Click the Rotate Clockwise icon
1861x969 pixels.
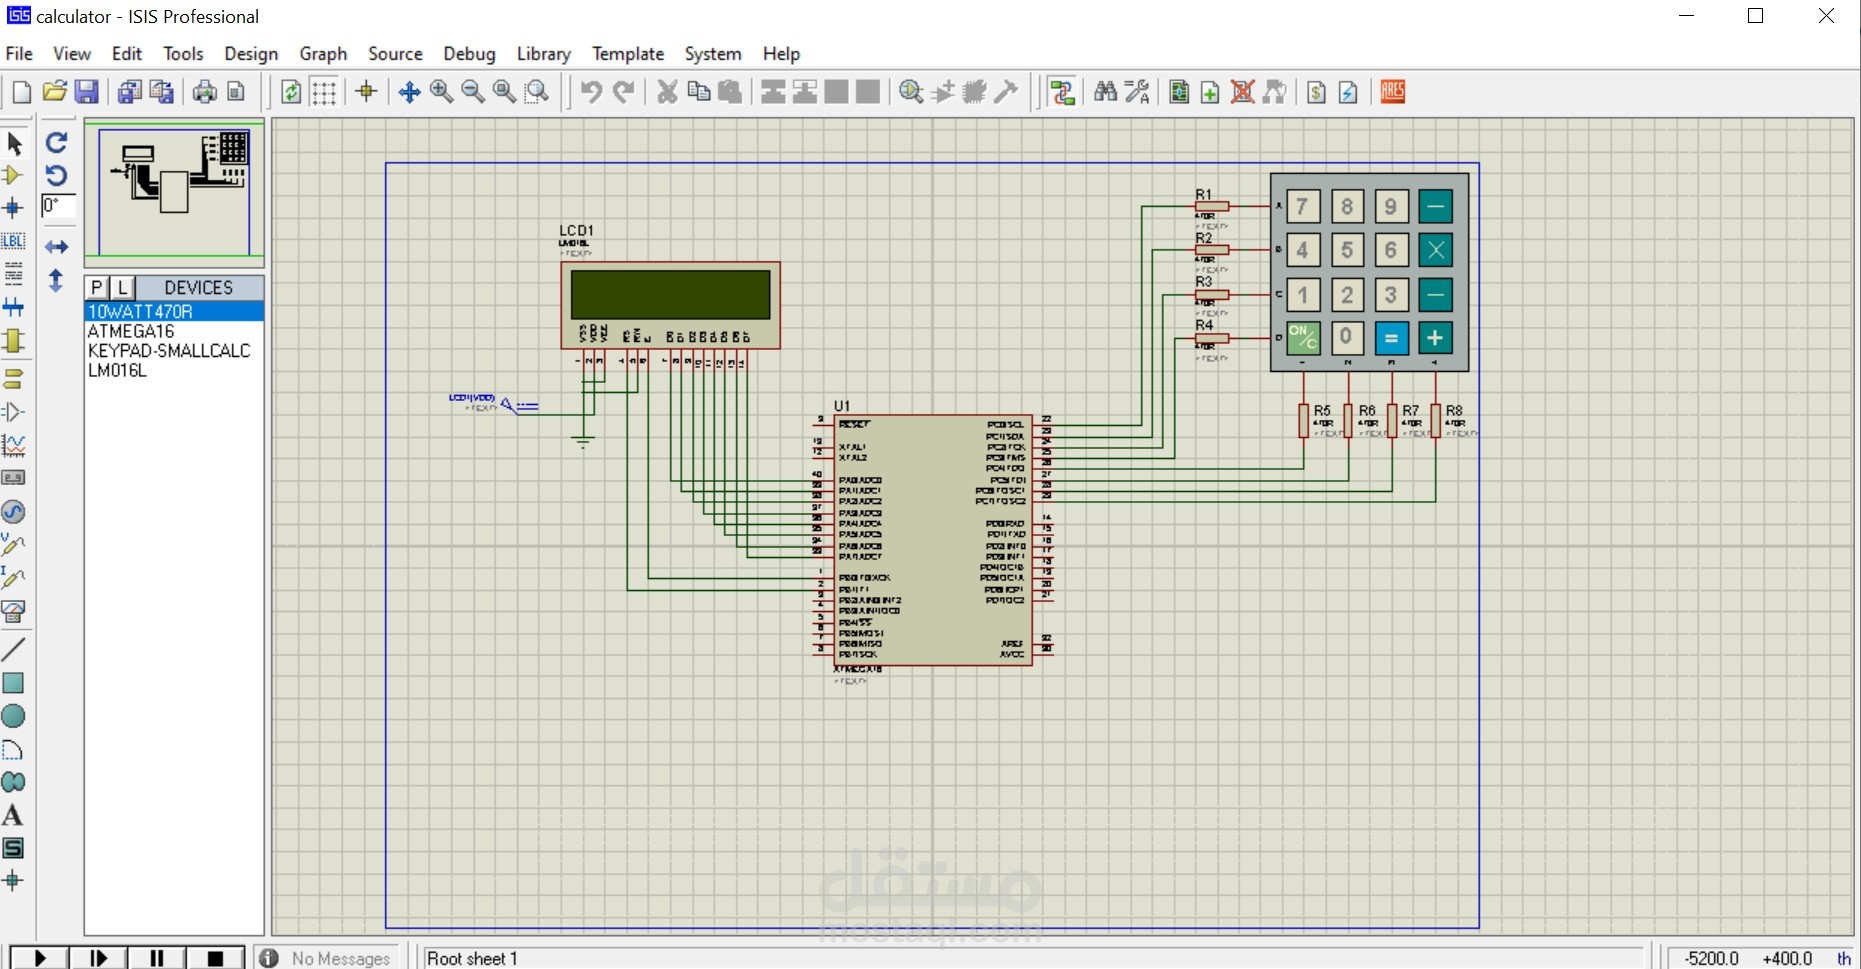[57, 143]
